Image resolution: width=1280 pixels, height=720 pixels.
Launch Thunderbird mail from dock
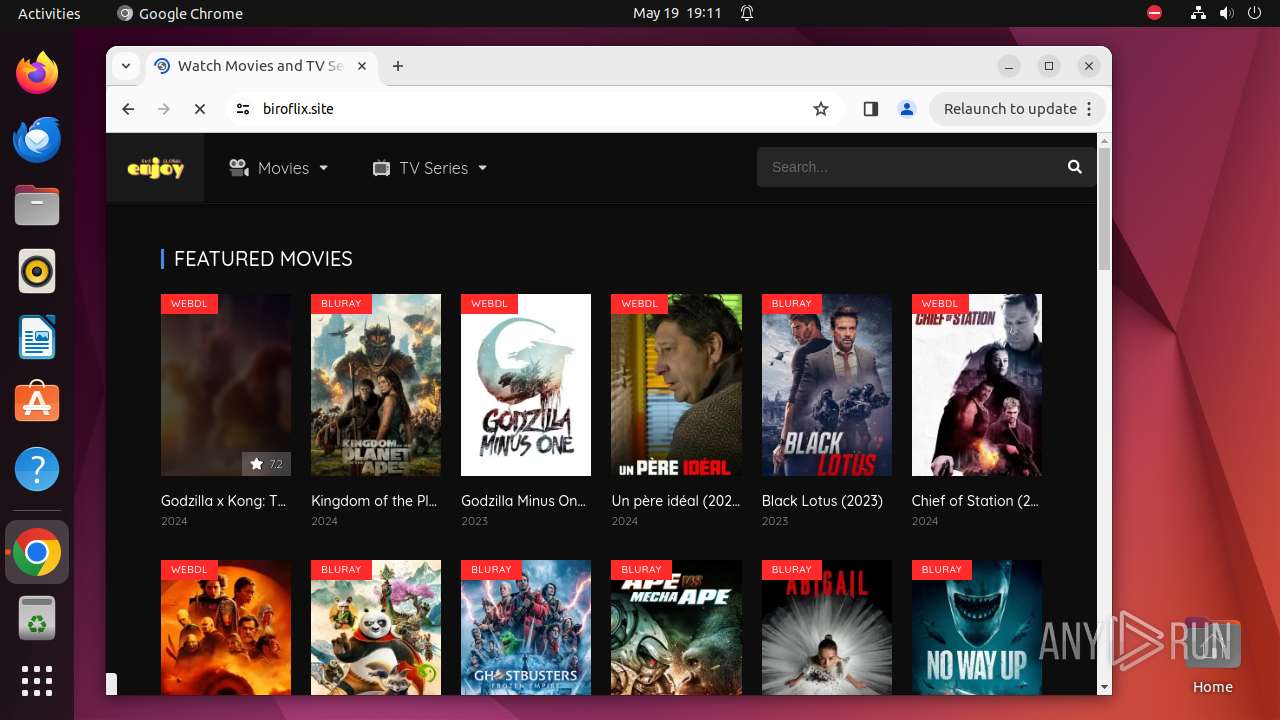[x=37, y=139]
